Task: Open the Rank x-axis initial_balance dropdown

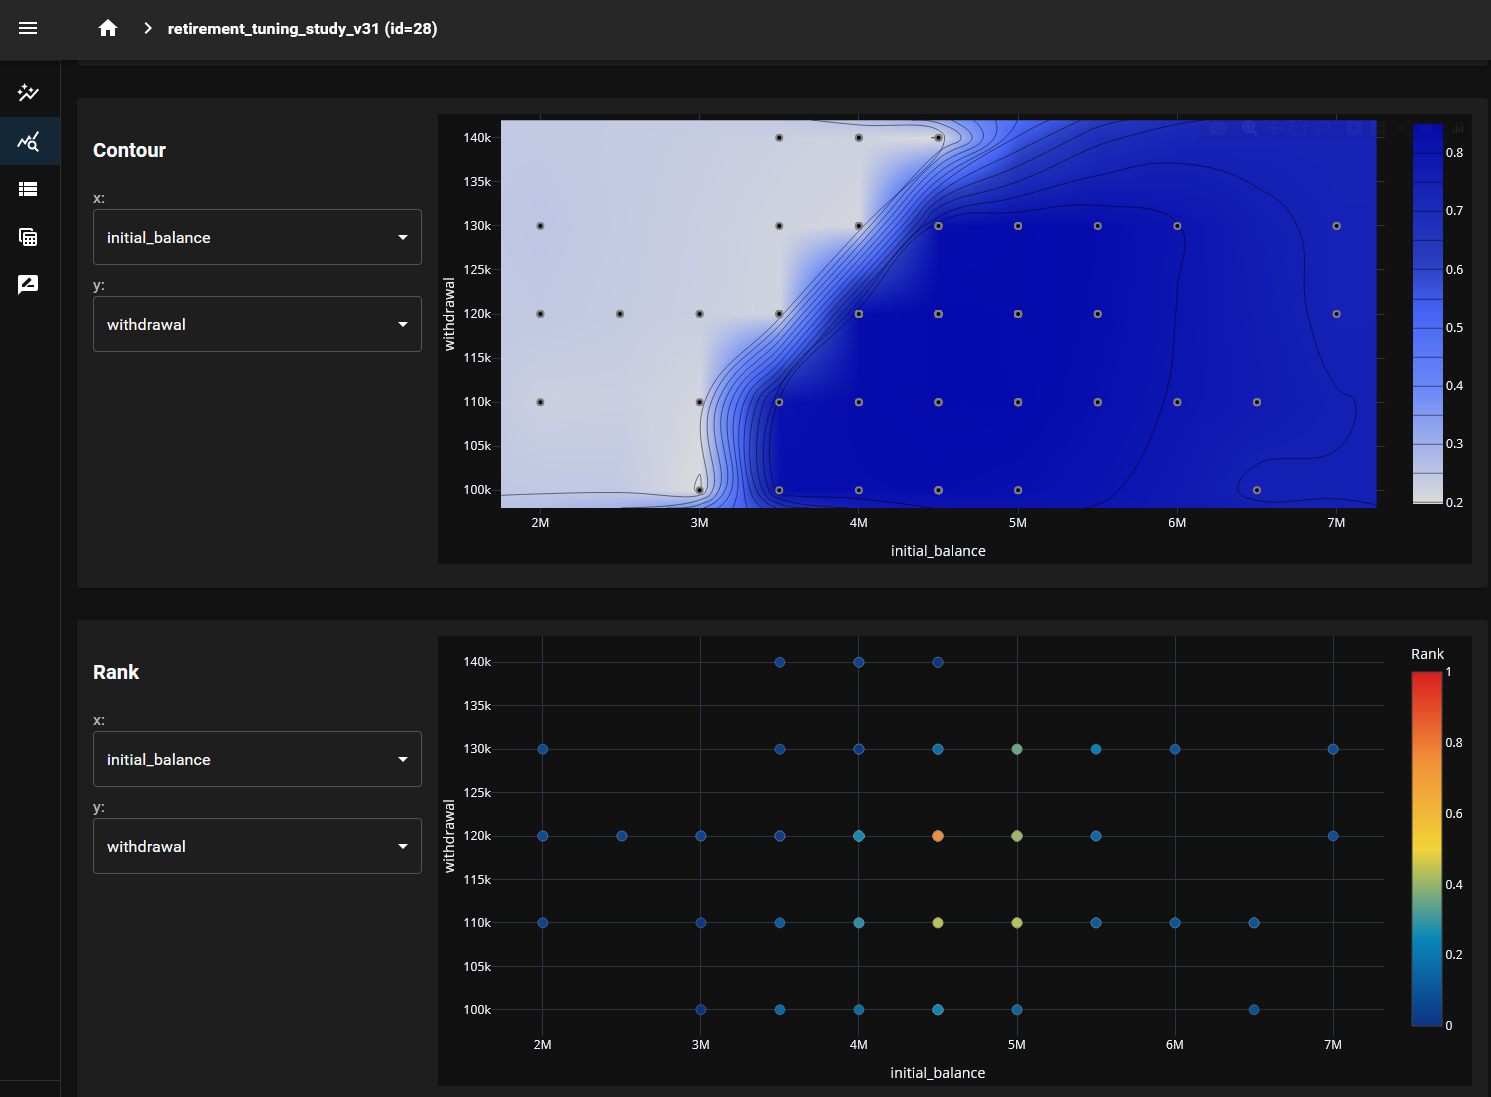Action: tap(257, 759)
